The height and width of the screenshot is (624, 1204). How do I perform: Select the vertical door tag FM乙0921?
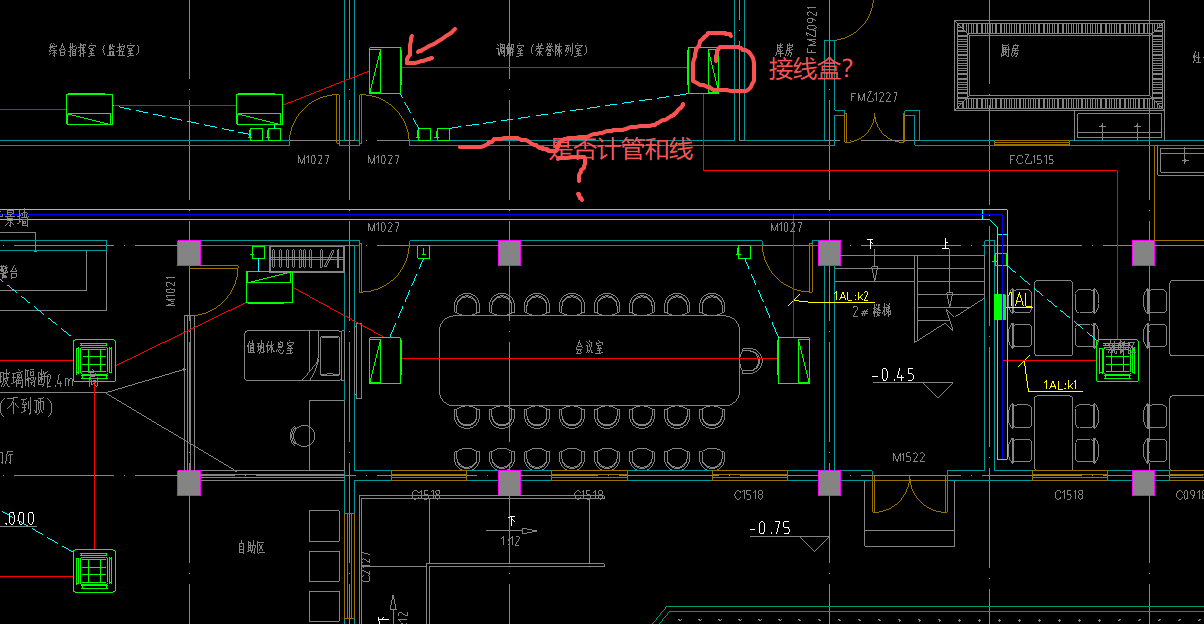point(812,30)
